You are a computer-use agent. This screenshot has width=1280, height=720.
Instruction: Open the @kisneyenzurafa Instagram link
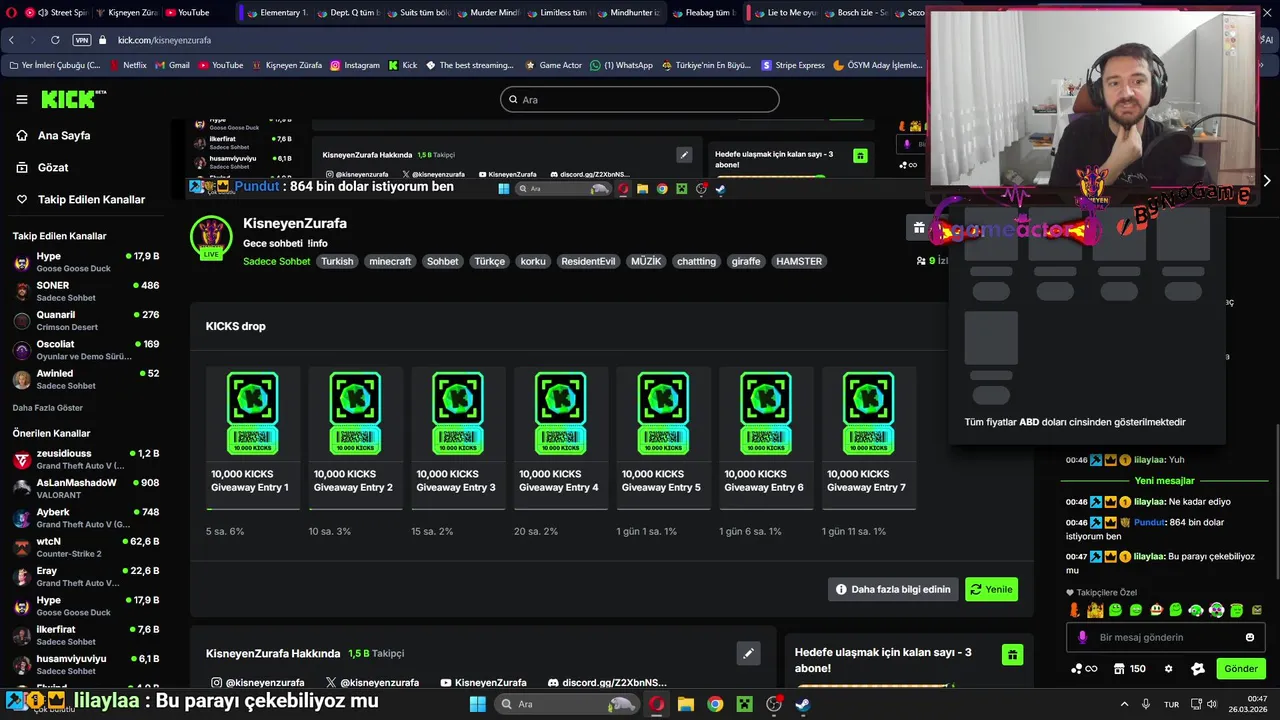[258, 683]
